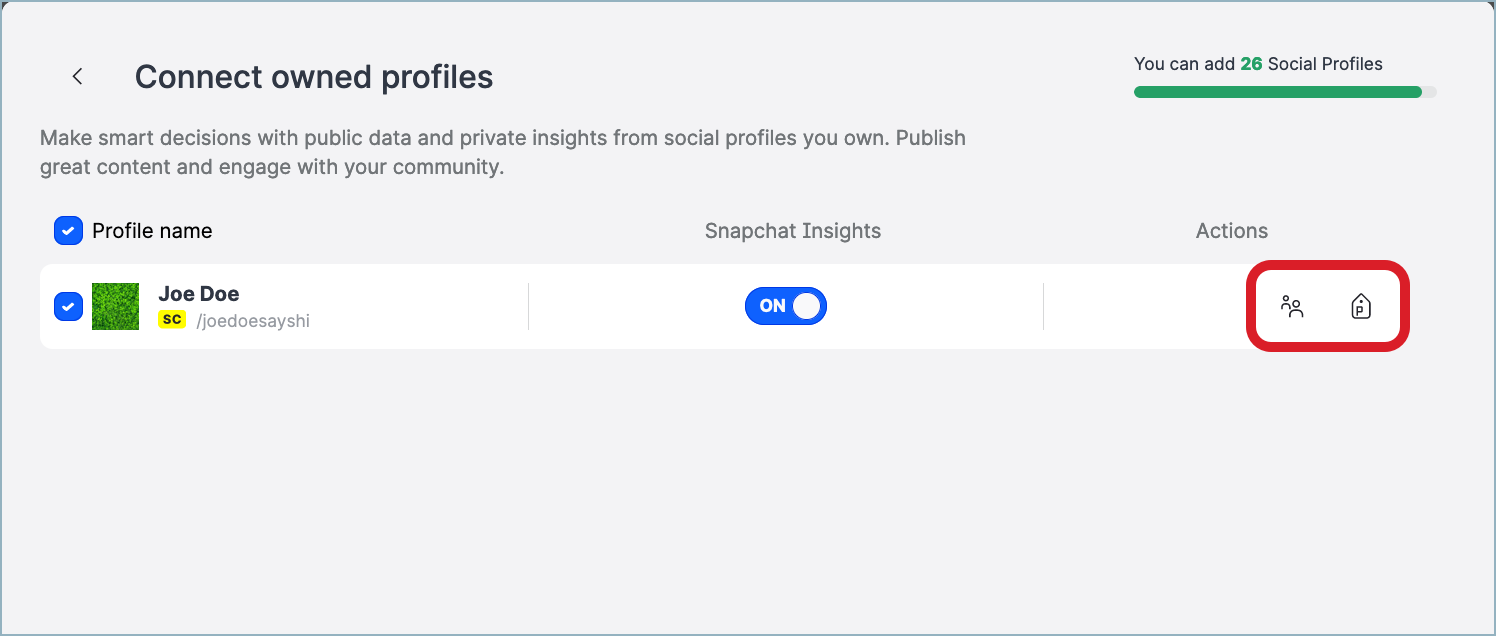The height and width of the screenshot is (636, 1496).
Task: Click Joe Doe's green avatar thumbnail
Action: [x=115, y=306]
